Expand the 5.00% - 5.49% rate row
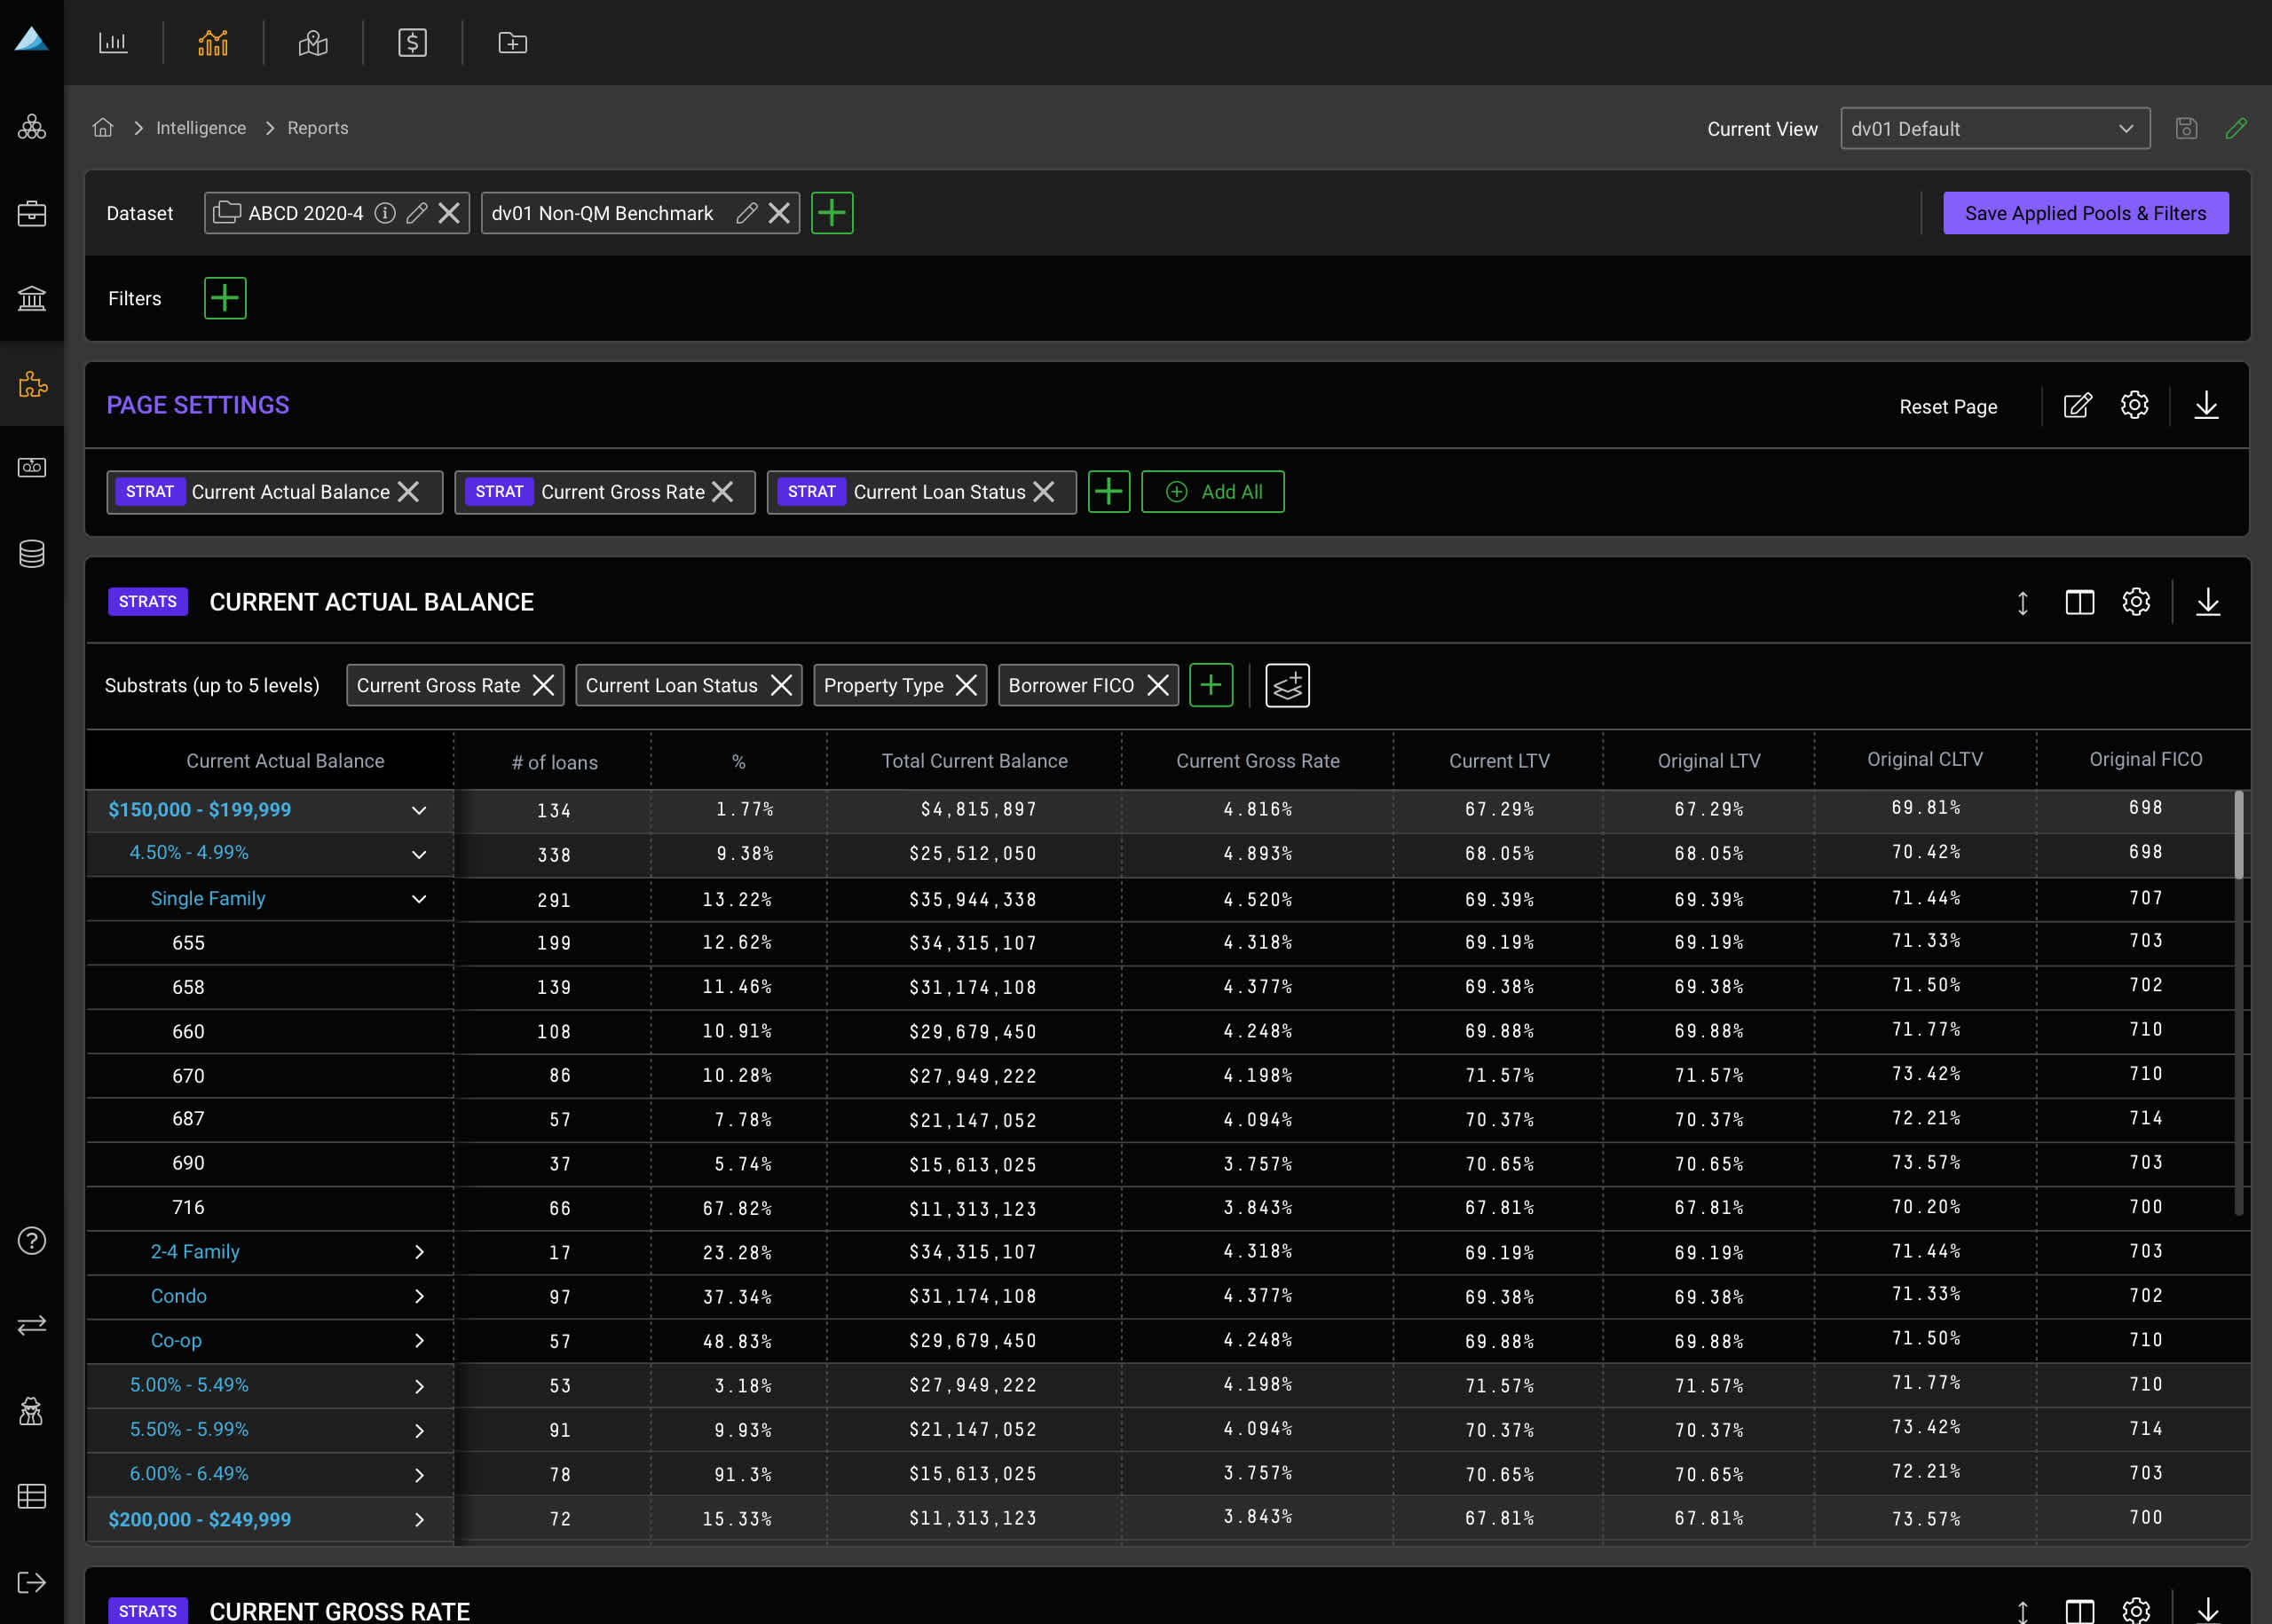2272x1624 pixels. click(419, 1386)
